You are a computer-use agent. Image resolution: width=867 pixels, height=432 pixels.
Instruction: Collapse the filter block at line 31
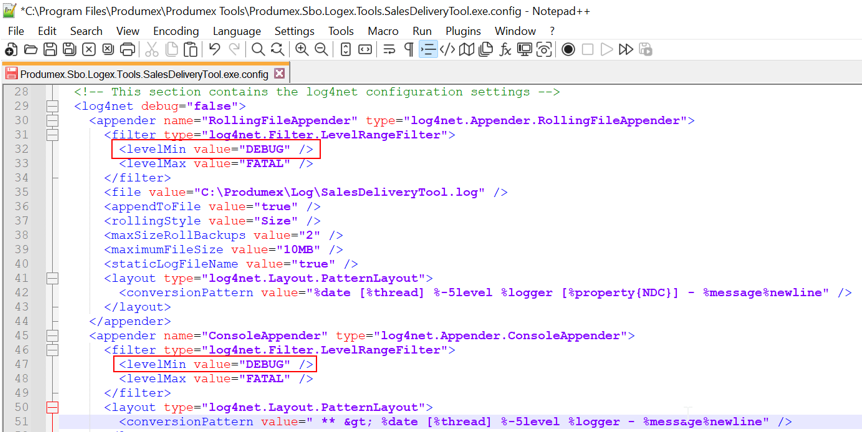pos(53,134)
